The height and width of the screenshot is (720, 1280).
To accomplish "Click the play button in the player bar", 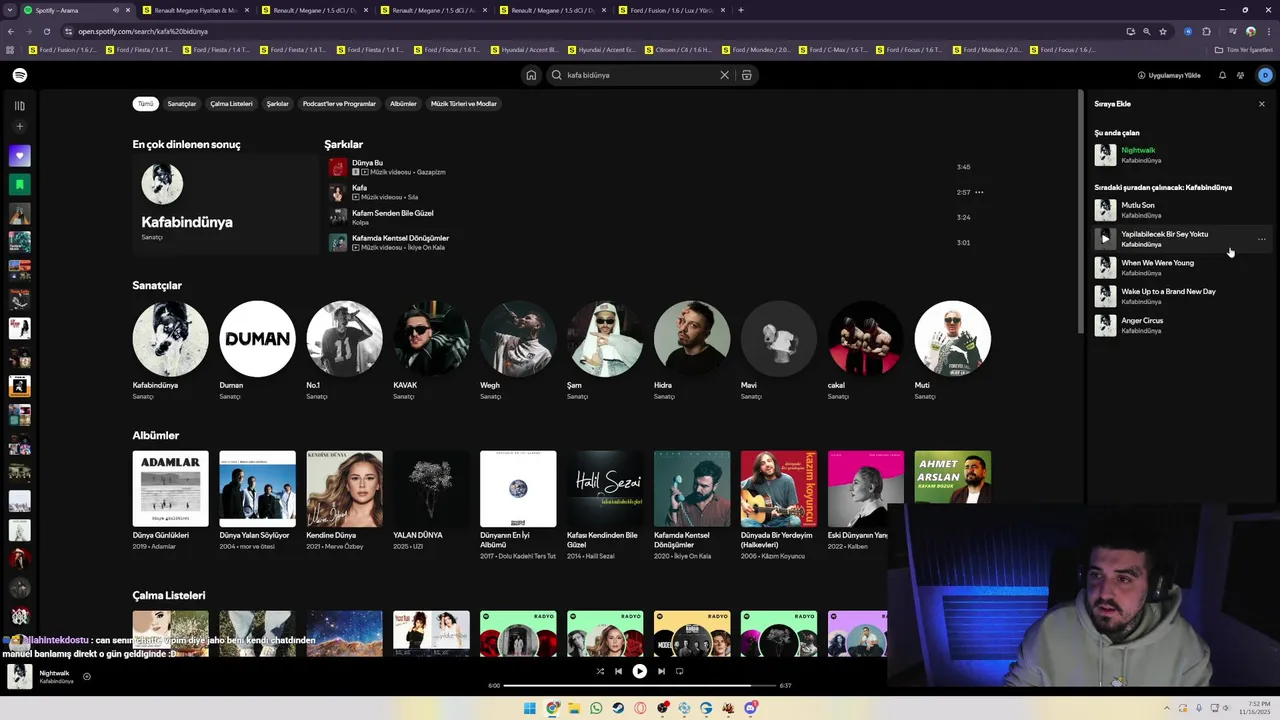I will coord(639,671).
